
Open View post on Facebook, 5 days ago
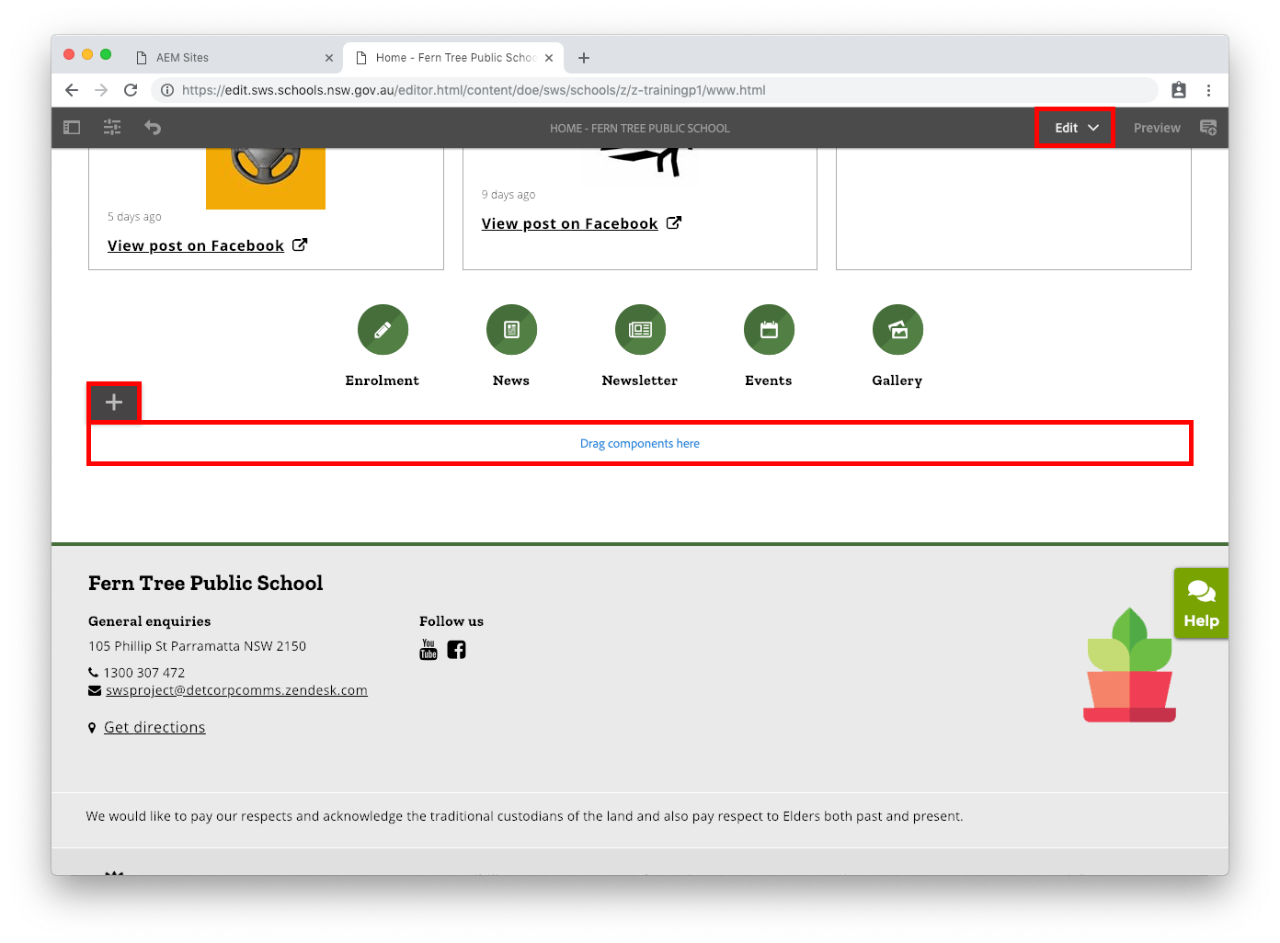[196, 245]
